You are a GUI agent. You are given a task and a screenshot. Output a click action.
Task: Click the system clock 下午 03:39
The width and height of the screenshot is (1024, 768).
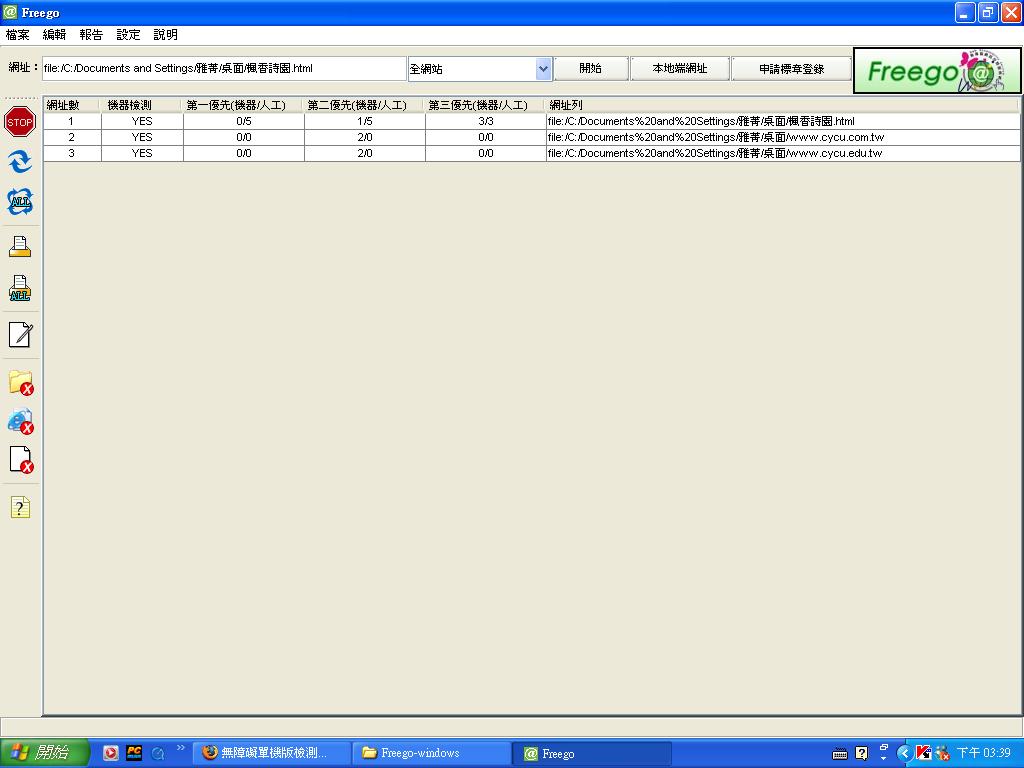(984, 753)
